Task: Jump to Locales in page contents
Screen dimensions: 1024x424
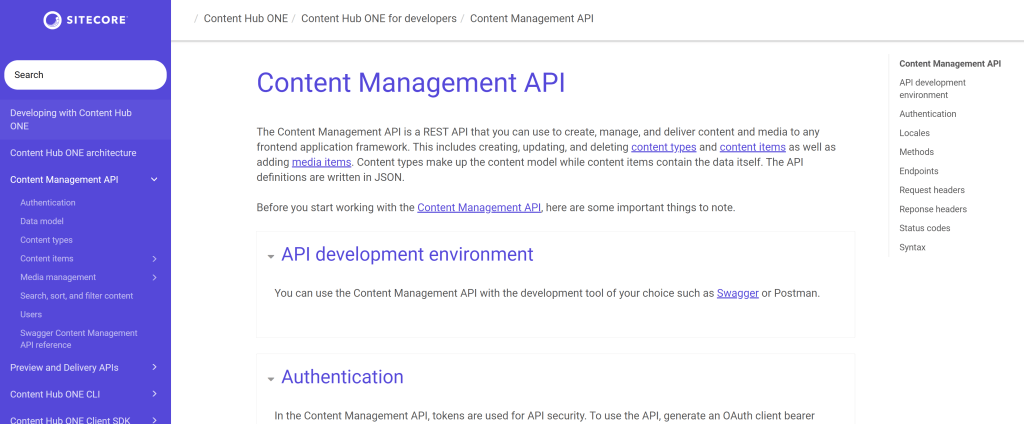Action: [x=914, y=133]
